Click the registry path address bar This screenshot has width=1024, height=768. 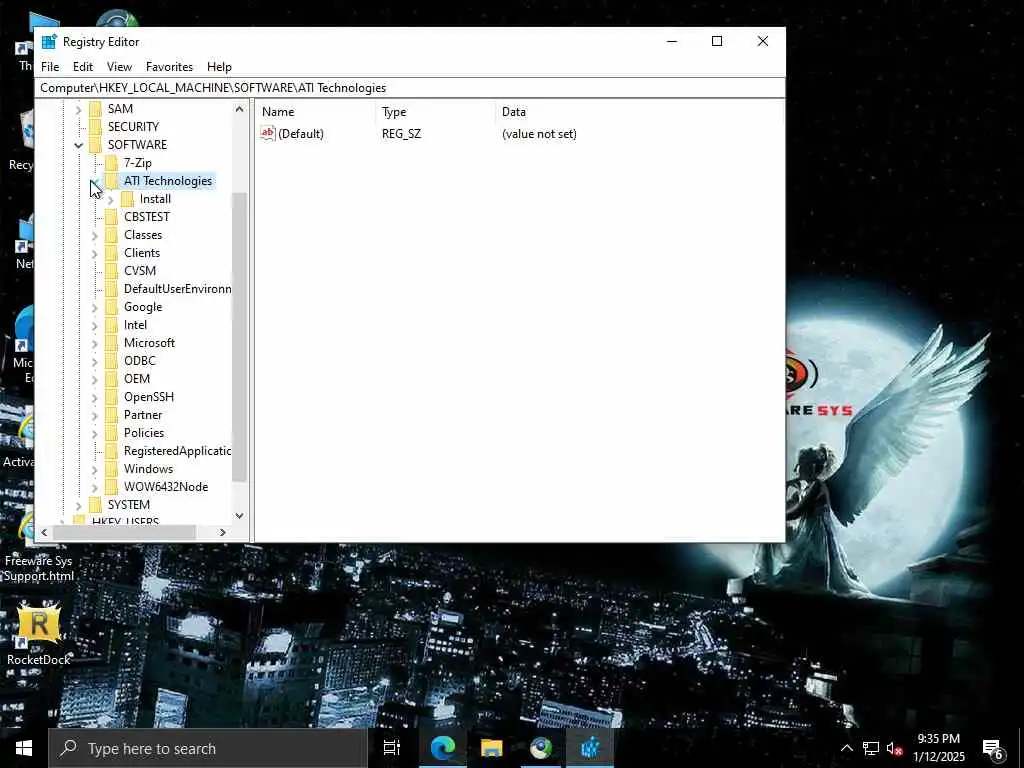coord(410,88)
